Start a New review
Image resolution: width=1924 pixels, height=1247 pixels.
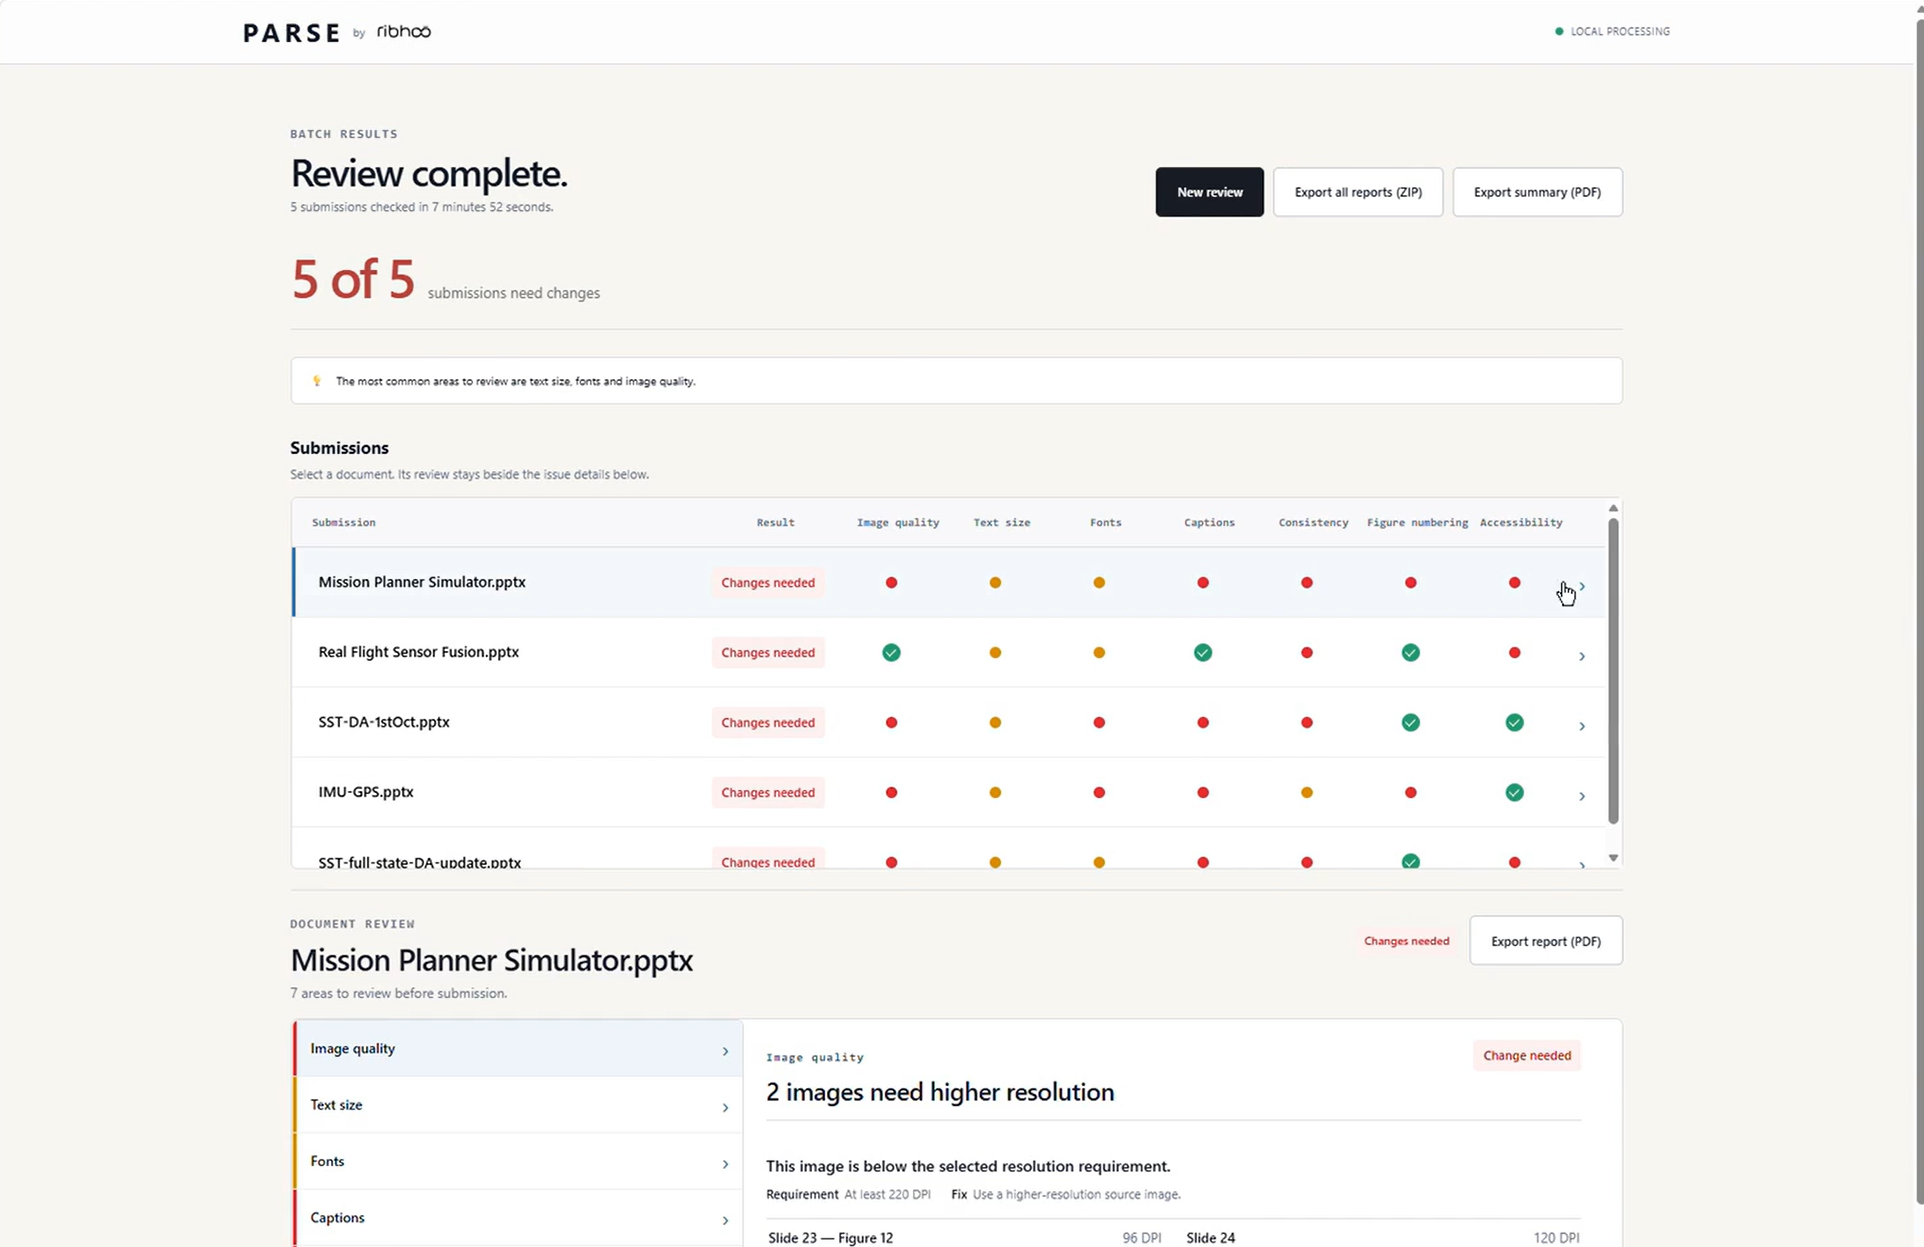click(x=1209, y=192)
